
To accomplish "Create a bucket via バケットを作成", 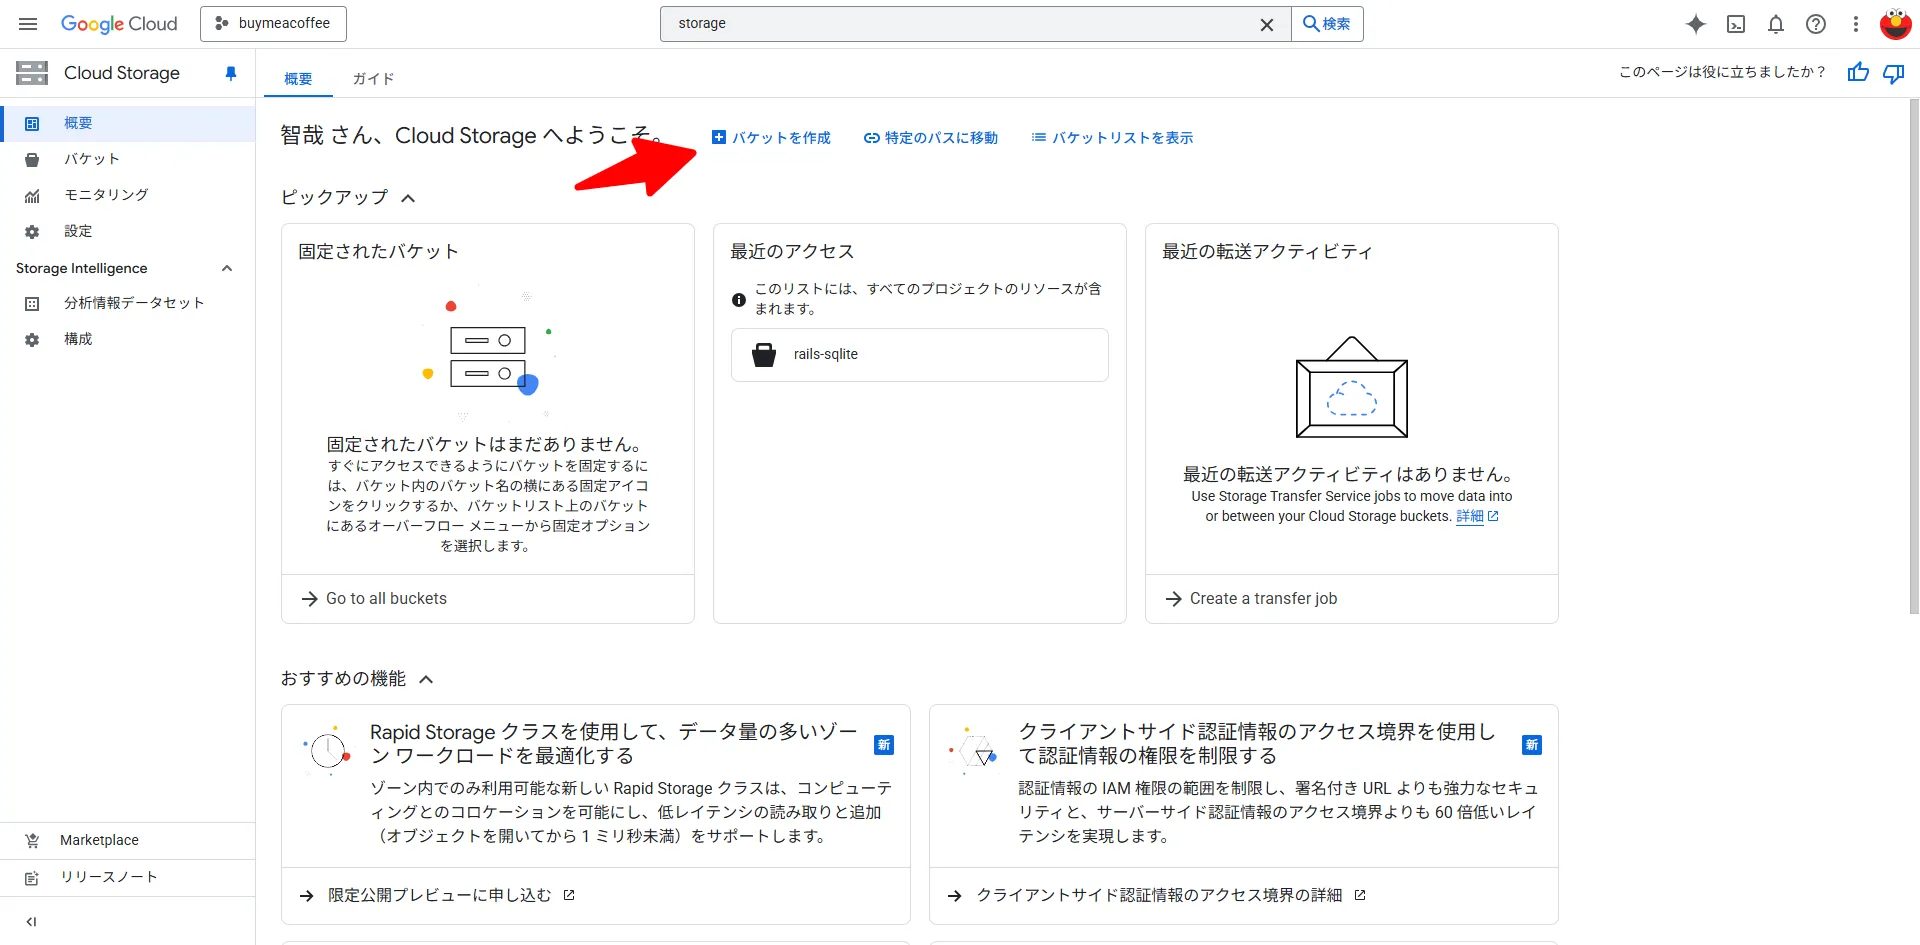I will click(771, 137).
